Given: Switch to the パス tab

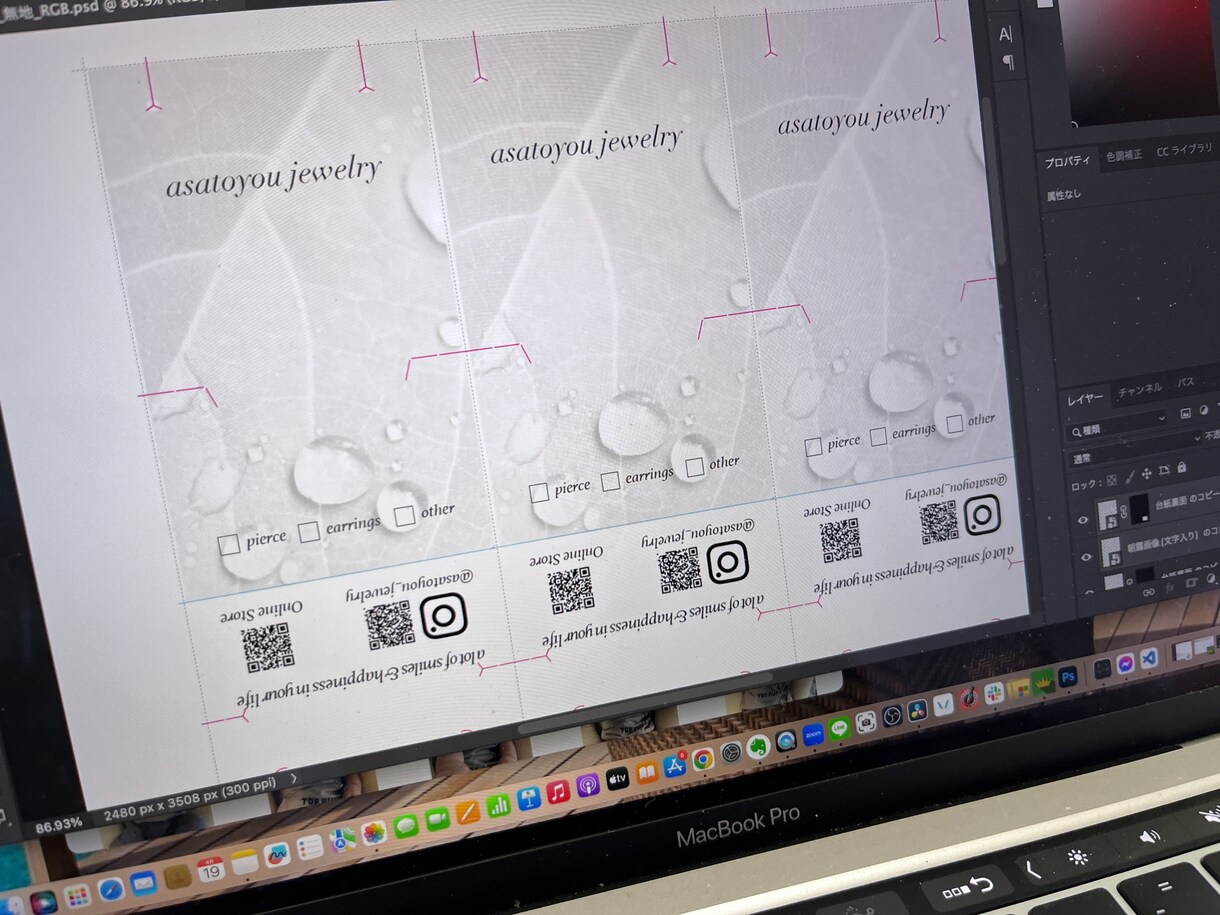Looking at the screenshot, I should (x=1186, y=382).
